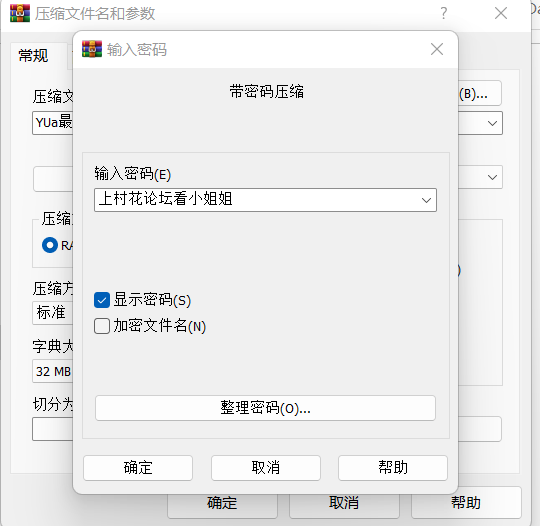Confirm password with dialog 确定 button
540x526 pixels.
[x=138, y=468]
